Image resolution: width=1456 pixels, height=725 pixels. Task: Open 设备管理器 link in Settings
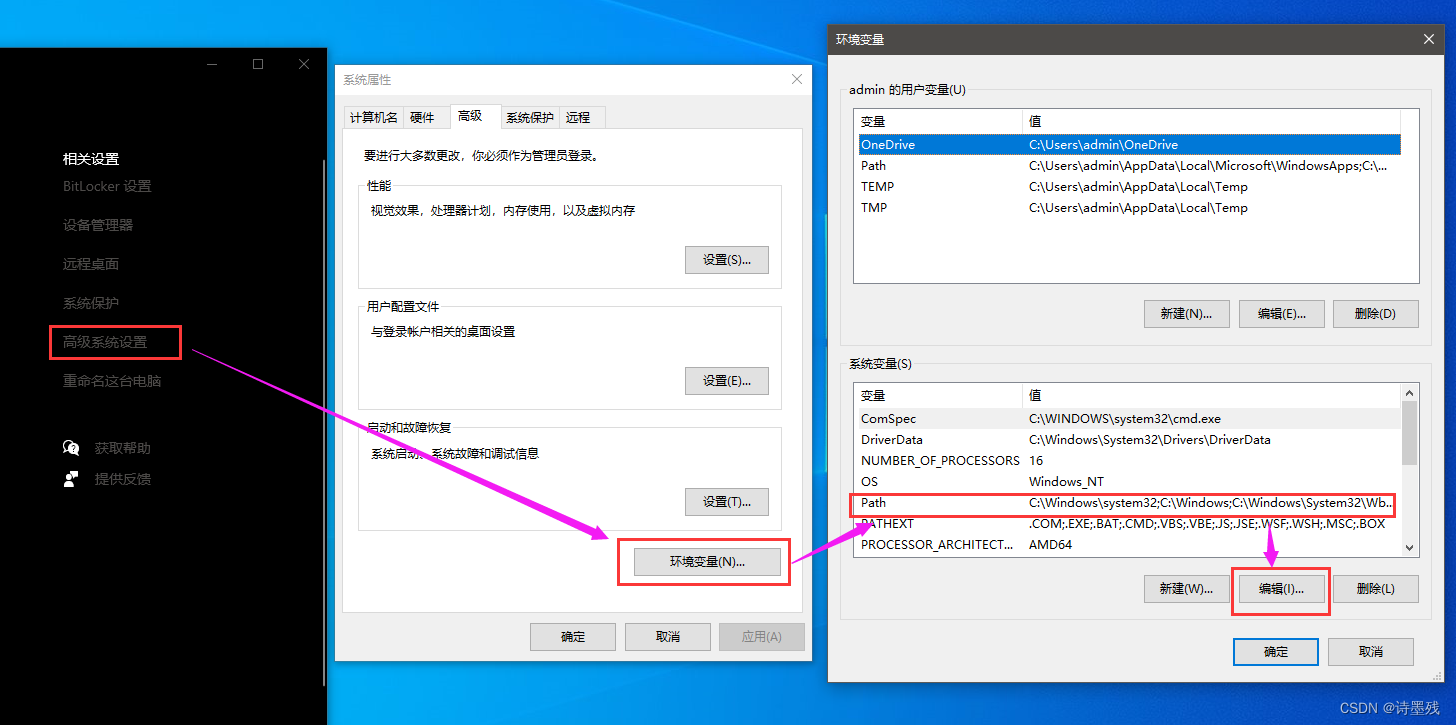click(x=98, y=225)
